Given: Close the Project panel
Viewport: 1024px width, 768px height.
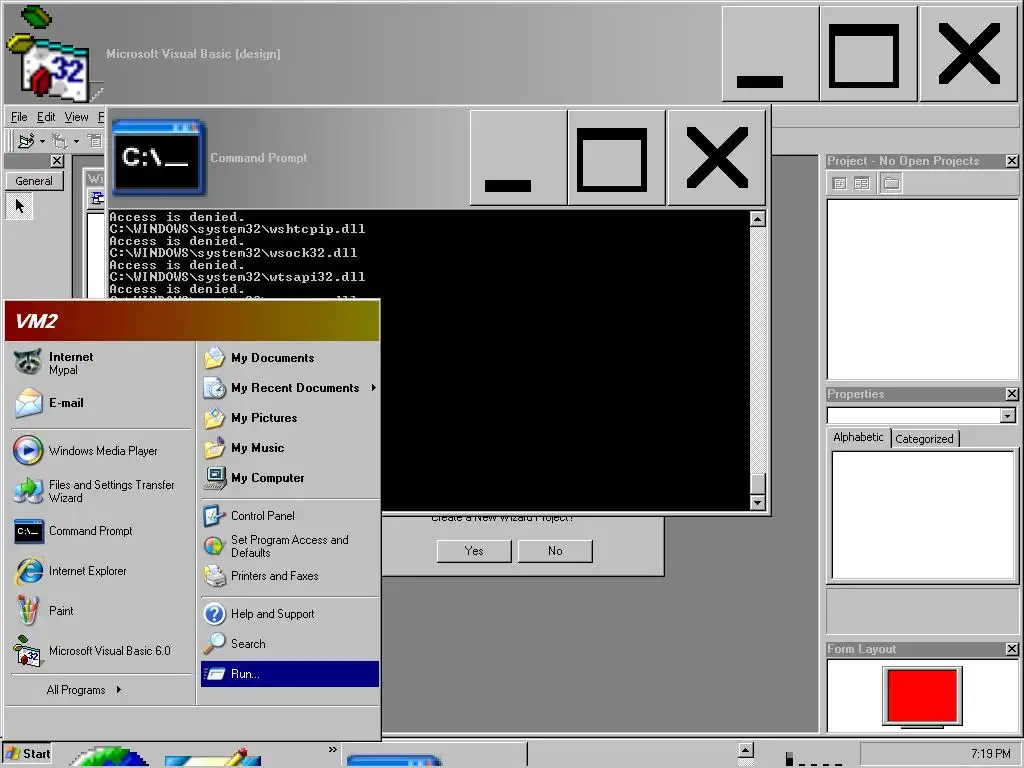Looking at the screenshot, I should [1012, 161].
